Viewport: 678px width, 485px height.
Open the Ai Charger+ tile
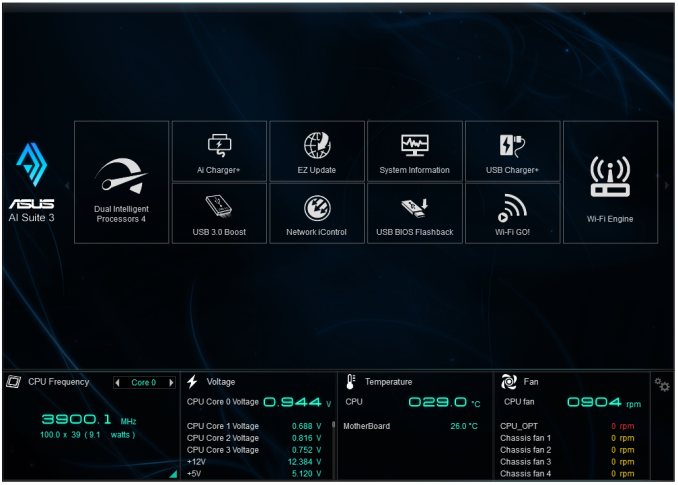point(219,151)
